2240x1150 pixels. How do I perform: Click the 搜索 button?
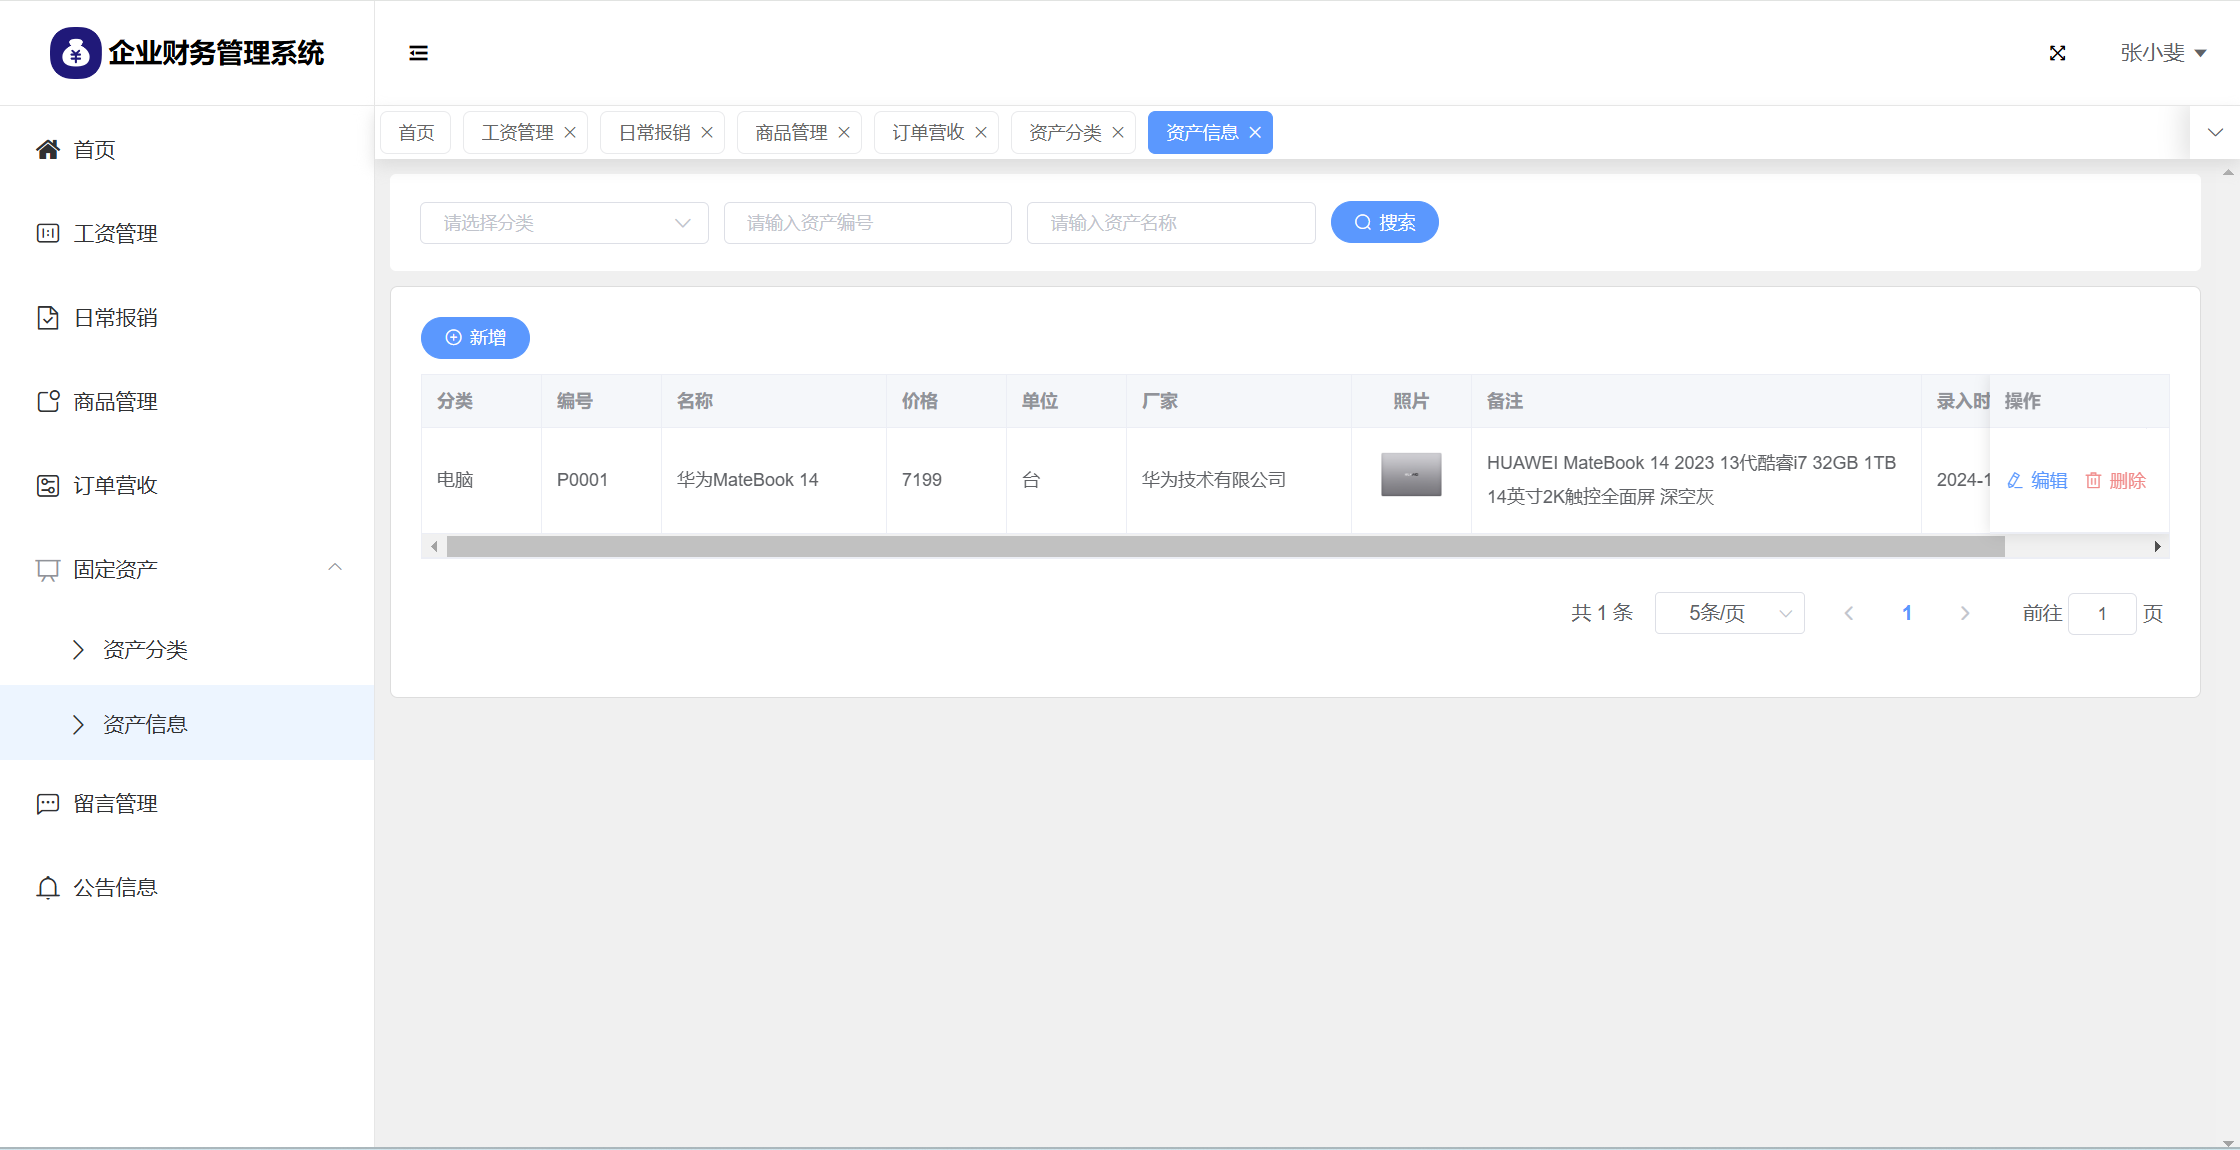pyautogui.click(x=1384, y=223)
